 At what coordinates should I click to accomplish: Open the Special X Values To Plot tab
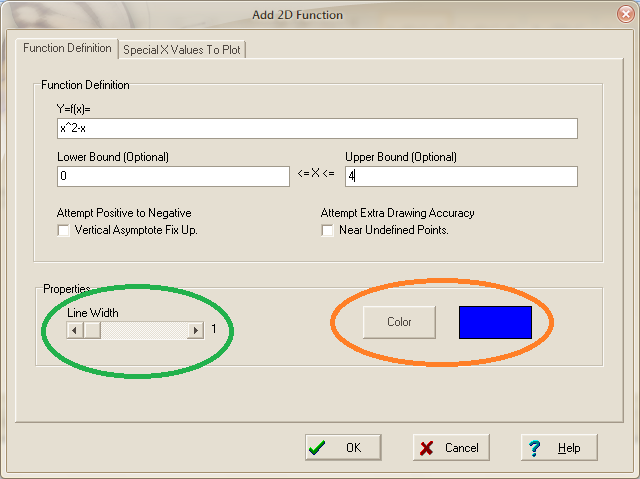[x=182, y=49]
